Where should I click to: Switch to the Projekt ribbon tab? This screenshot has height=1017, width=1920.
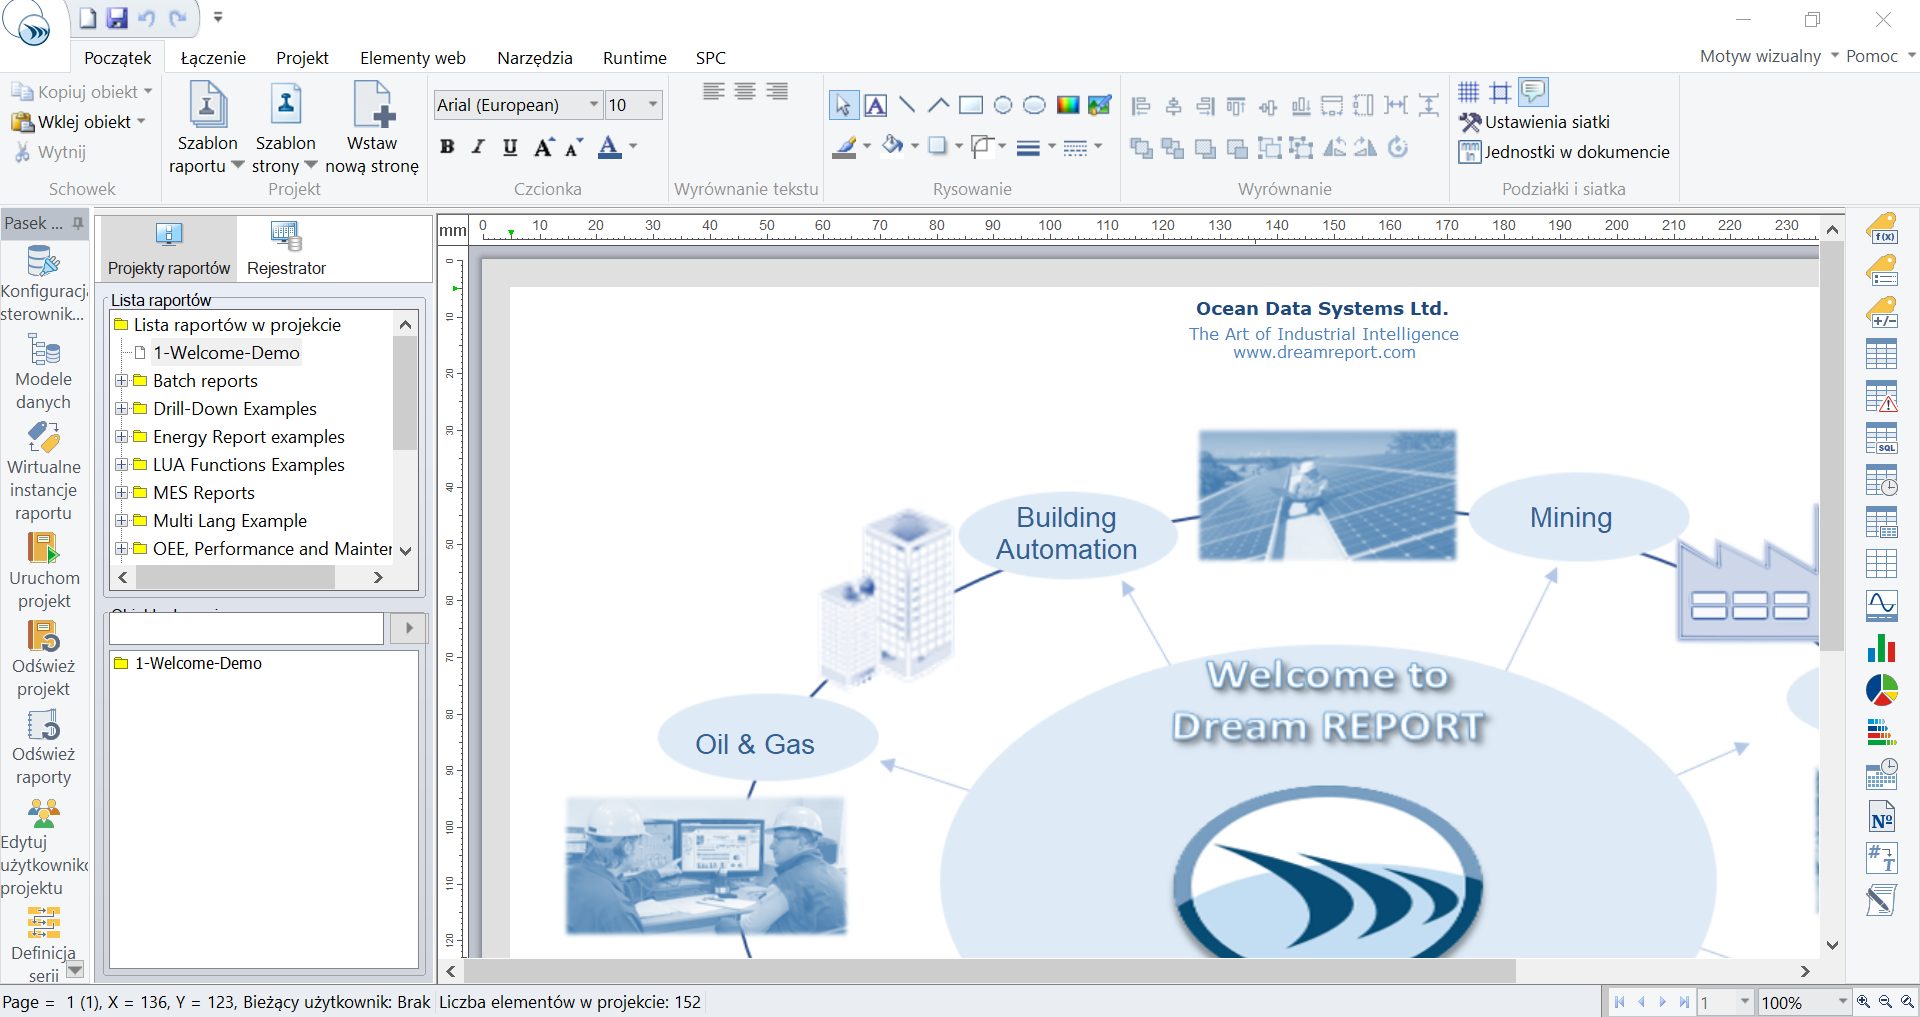click(302, 58)
